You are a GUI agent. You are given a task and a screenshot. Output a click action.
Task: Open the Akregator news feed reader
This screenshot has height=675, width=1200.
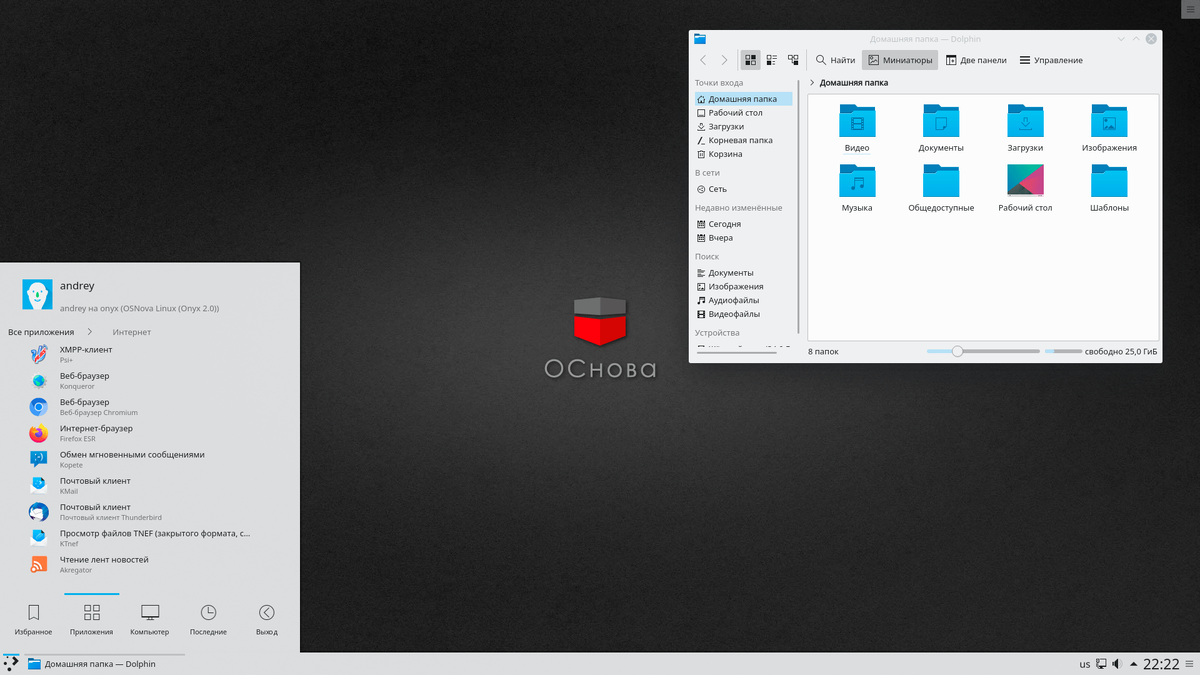coord(38,565)
